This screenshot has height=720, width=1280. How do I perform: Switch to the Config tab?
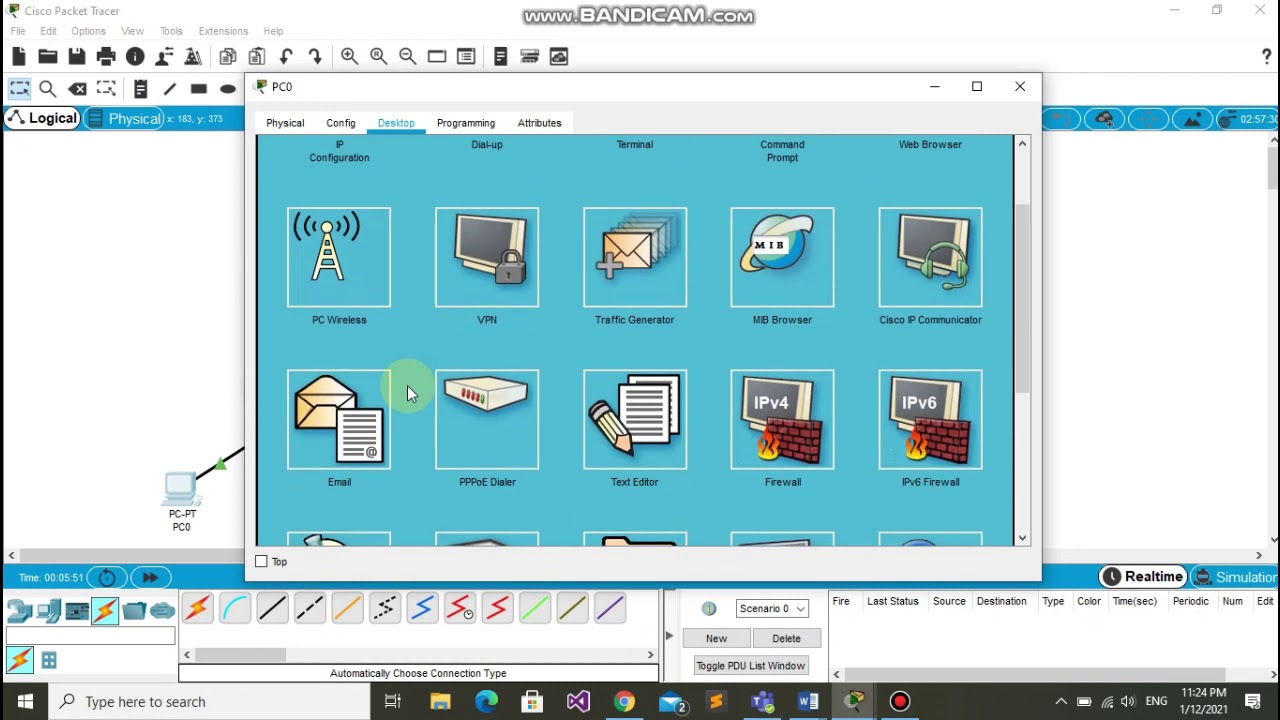point(341,123)
